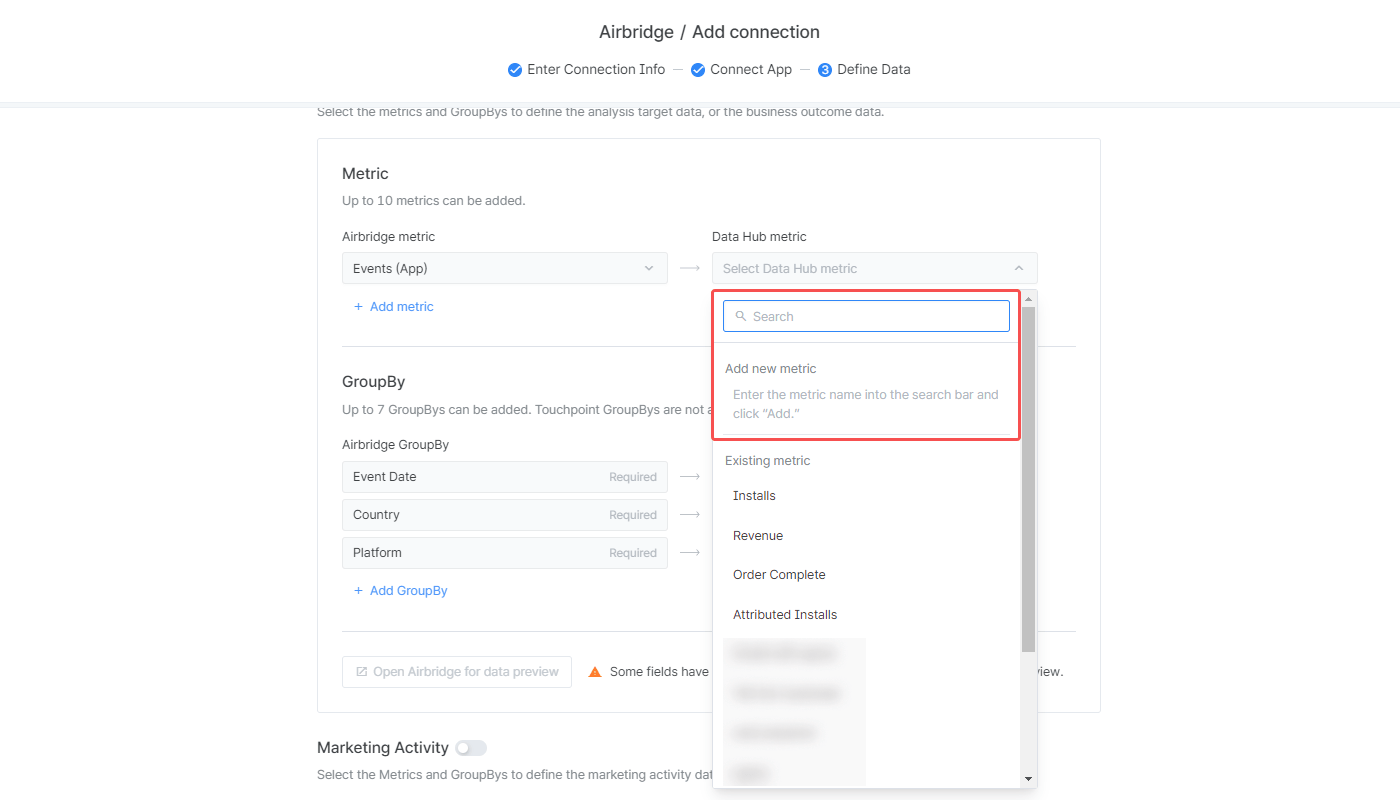This screenshot has height=800, width=1400.
Task: Click the Add new metric section label
Action: [771, 369]
